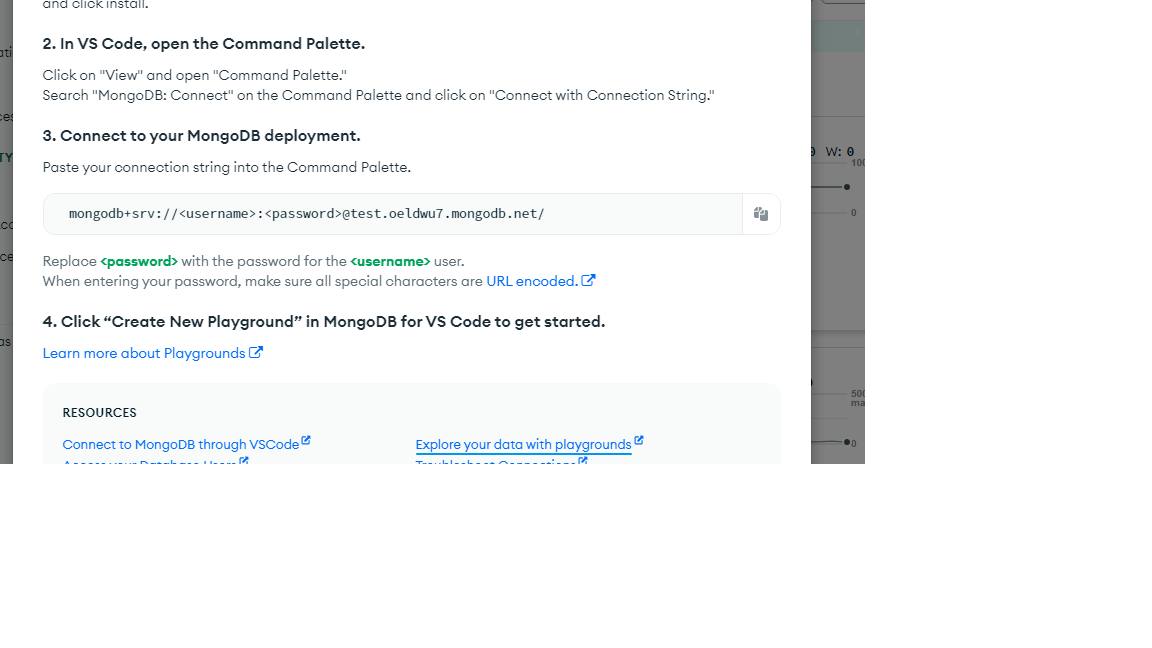The width and height of the screenshot is (1152, 648).
Task: Click the lower chart's end data point
Action: click(x=847, y=442)
